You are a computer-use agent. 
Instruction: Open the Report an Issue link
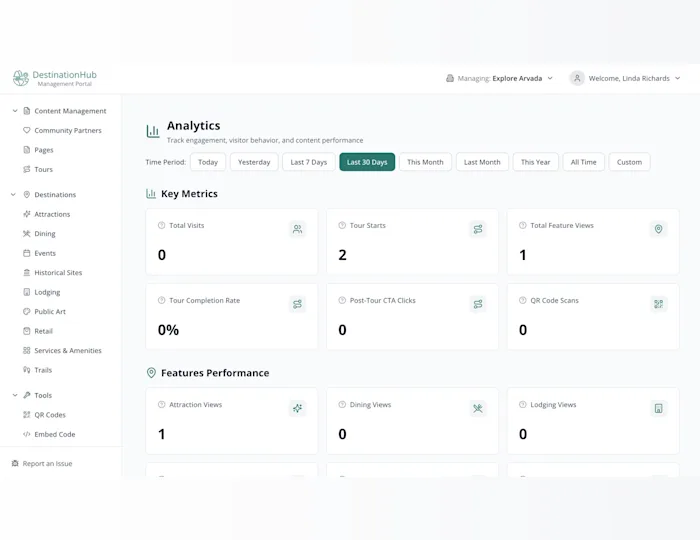42,463
